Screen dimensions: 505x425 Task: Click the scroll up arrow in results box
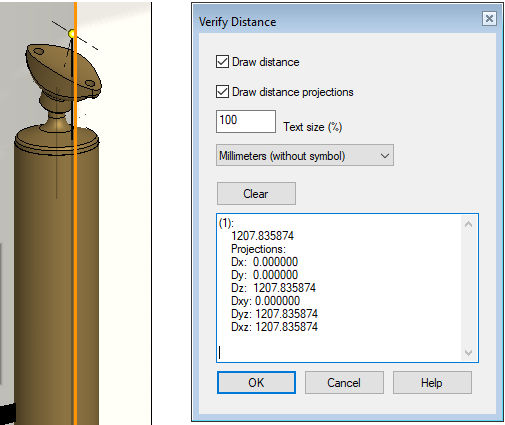point(468,224)
